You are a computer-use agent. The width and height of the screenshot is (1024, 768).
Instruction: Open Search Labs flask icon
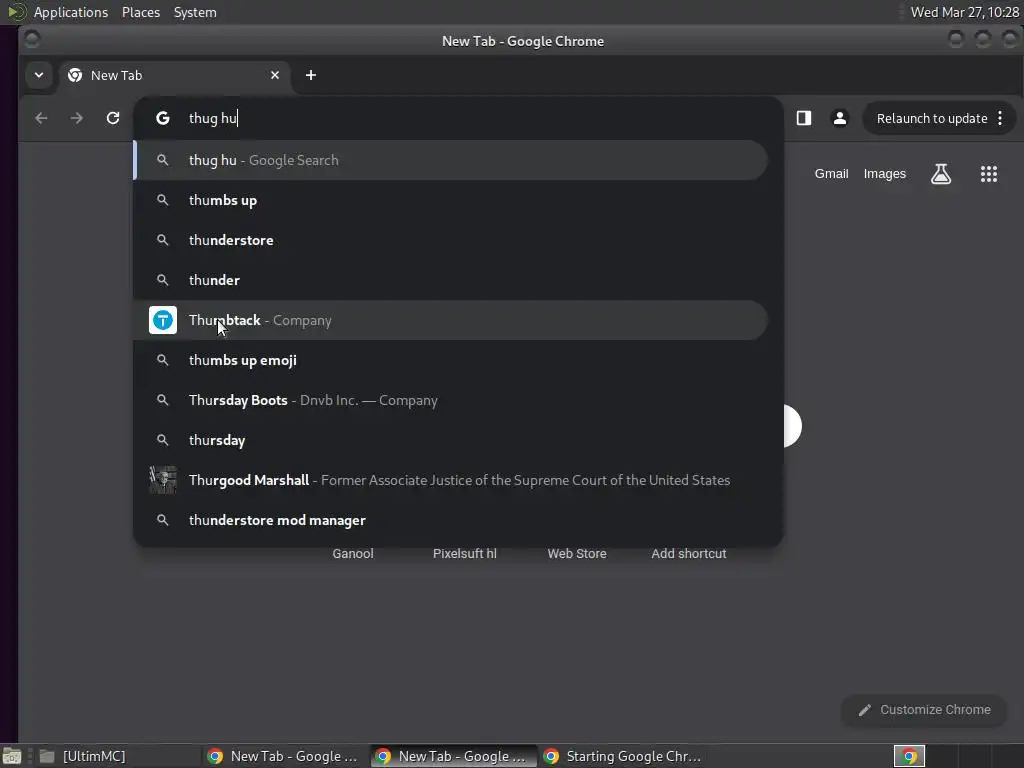click(941, 174)
